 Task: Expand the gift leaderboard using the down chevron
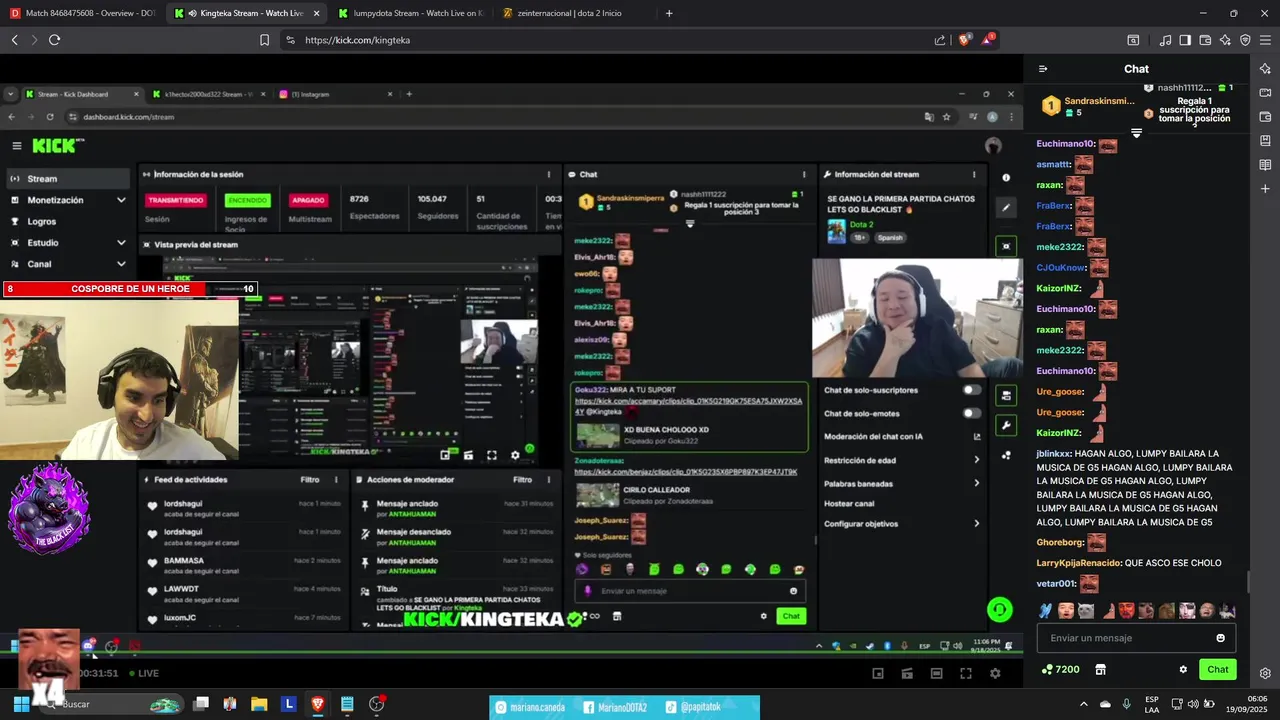(1136, 134)
